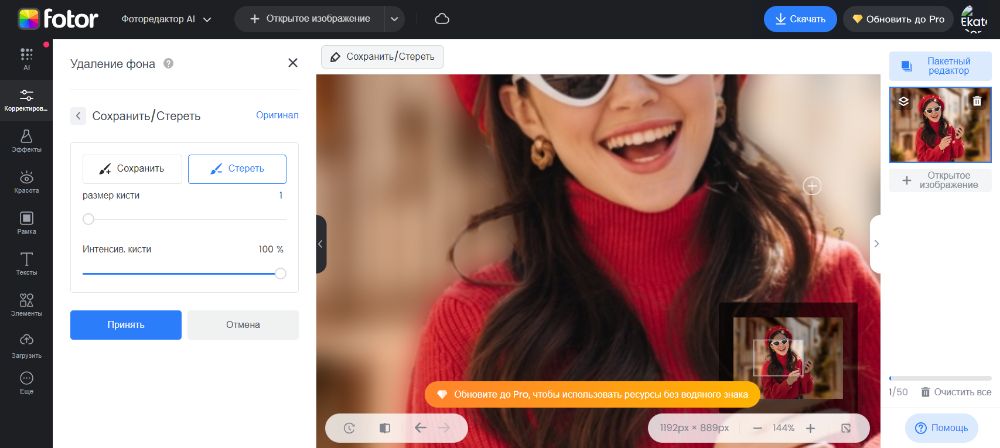The height and width of the screenshot is (448, 1000).
Task: Toggle the Сохранить/Стереть button above canvas
Action: click(x=382, y=57)
